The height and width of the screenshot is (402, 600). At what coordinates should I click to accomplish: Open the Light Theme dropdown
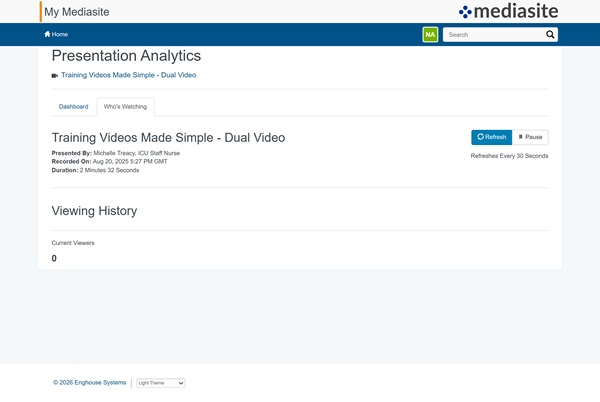(161, 383)
